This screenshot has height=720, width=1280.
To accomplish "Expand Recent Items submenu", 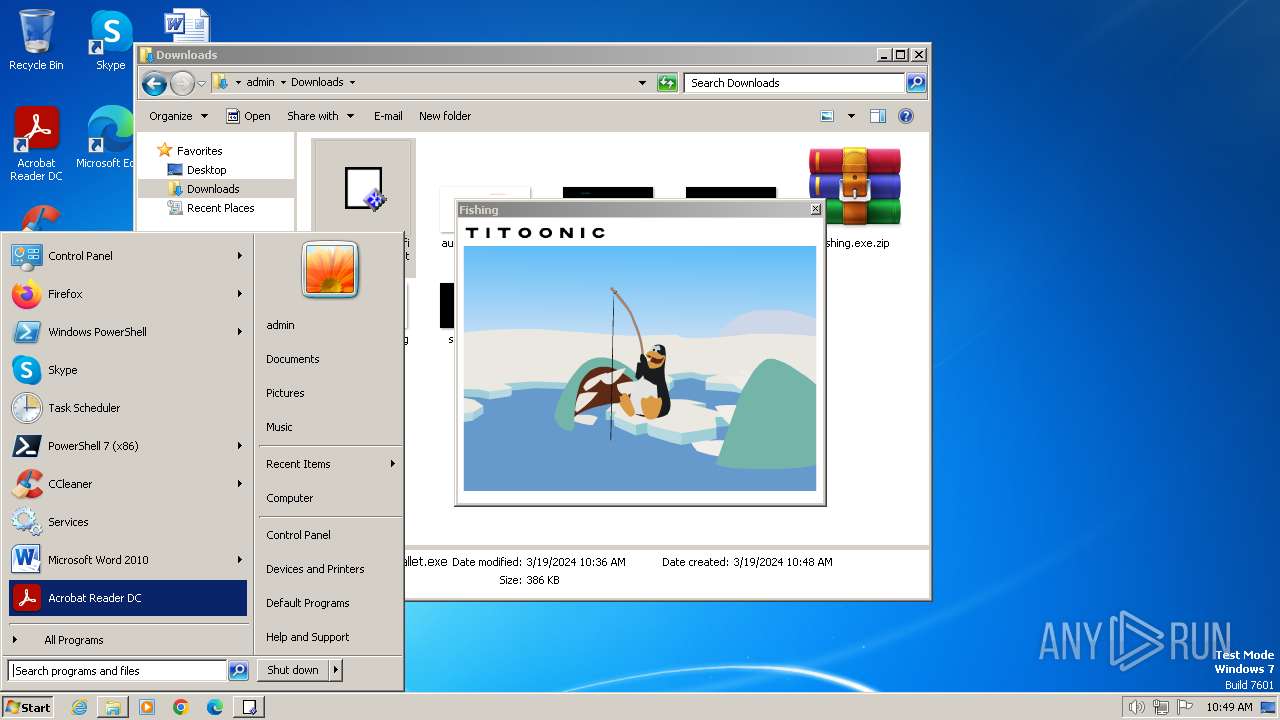I will point(330,464).
